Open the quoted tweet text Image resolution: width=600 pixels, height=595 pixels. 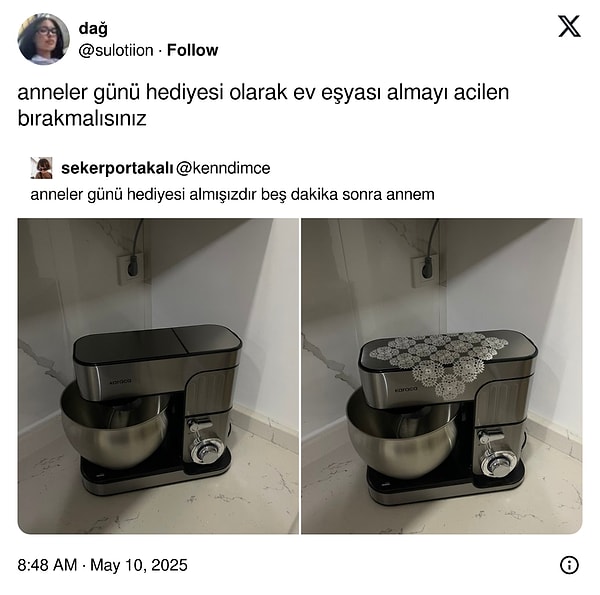coord(232,194)
